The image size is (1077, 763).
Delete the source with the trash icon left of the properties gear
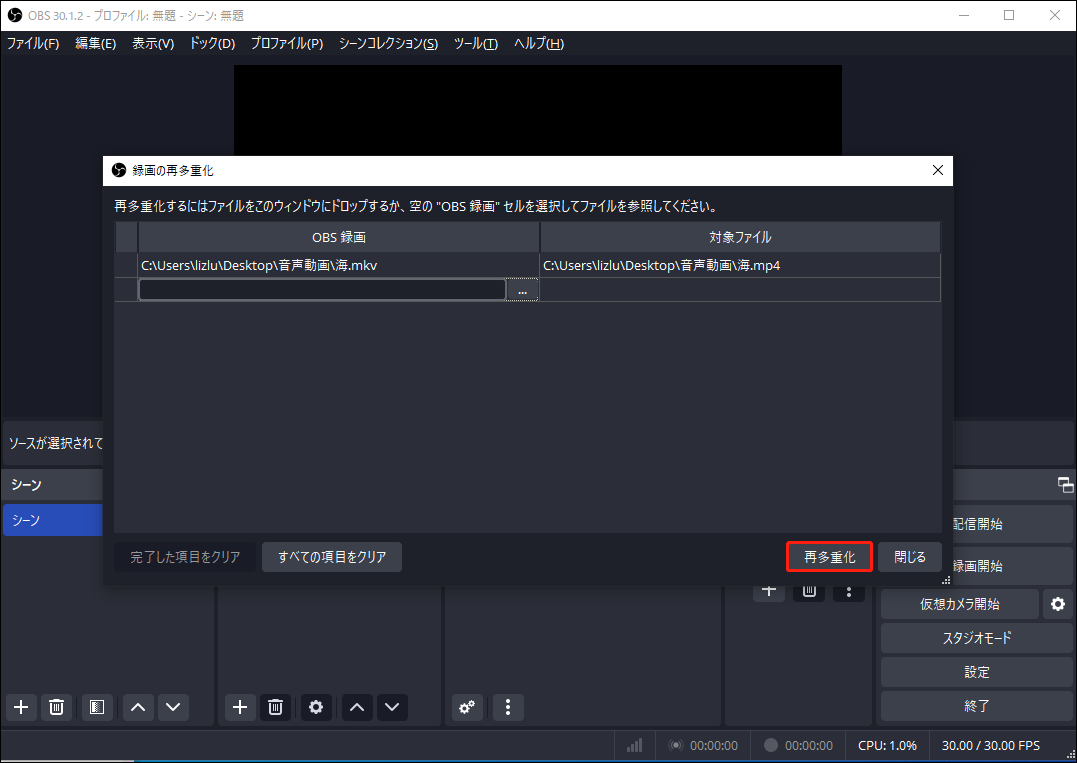click(275, 707)
